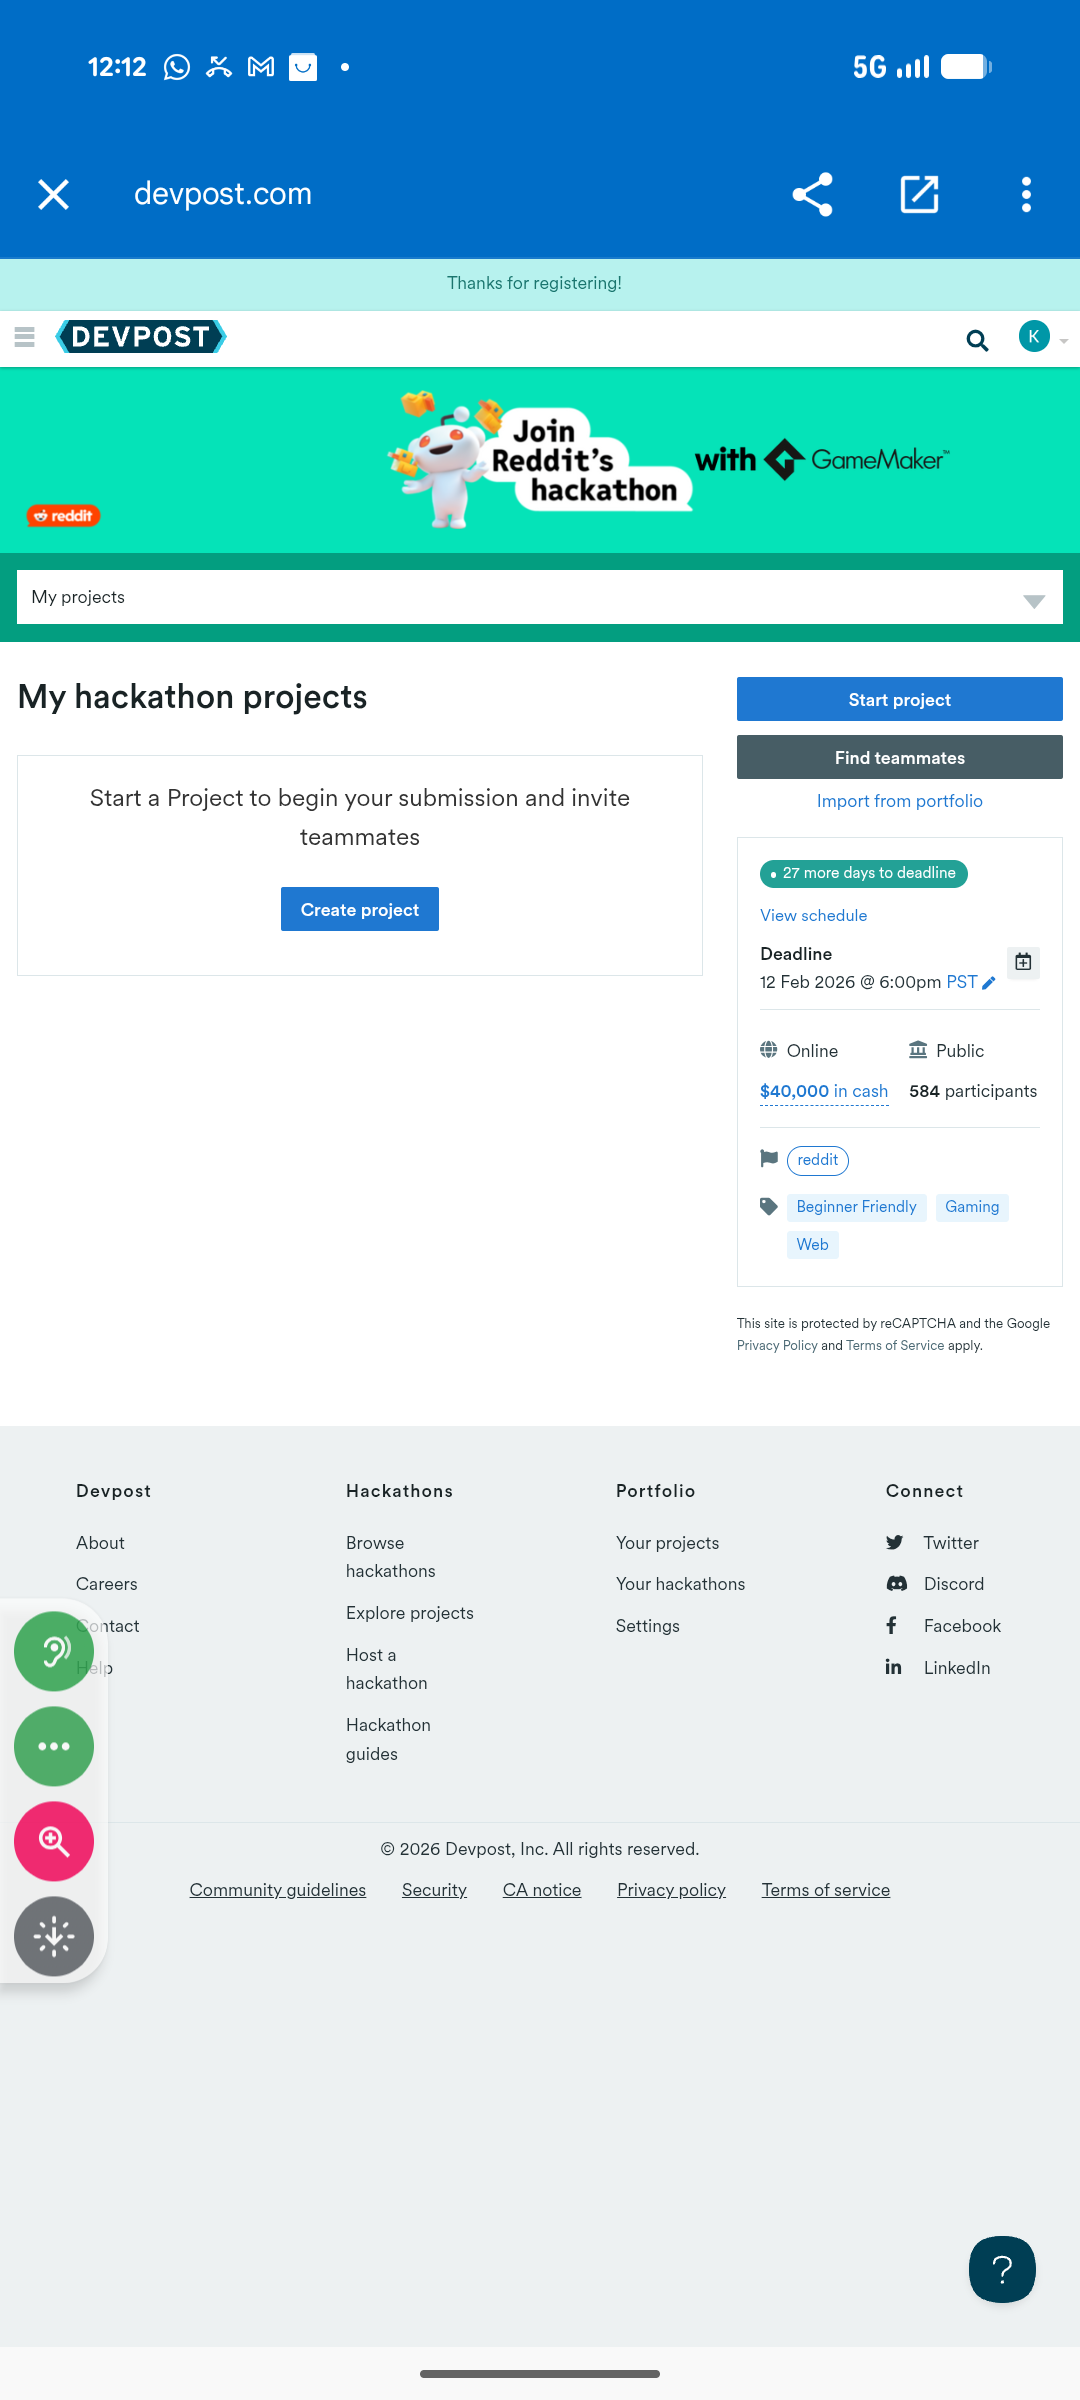Open Explore projects footer link

[410, 1613]
